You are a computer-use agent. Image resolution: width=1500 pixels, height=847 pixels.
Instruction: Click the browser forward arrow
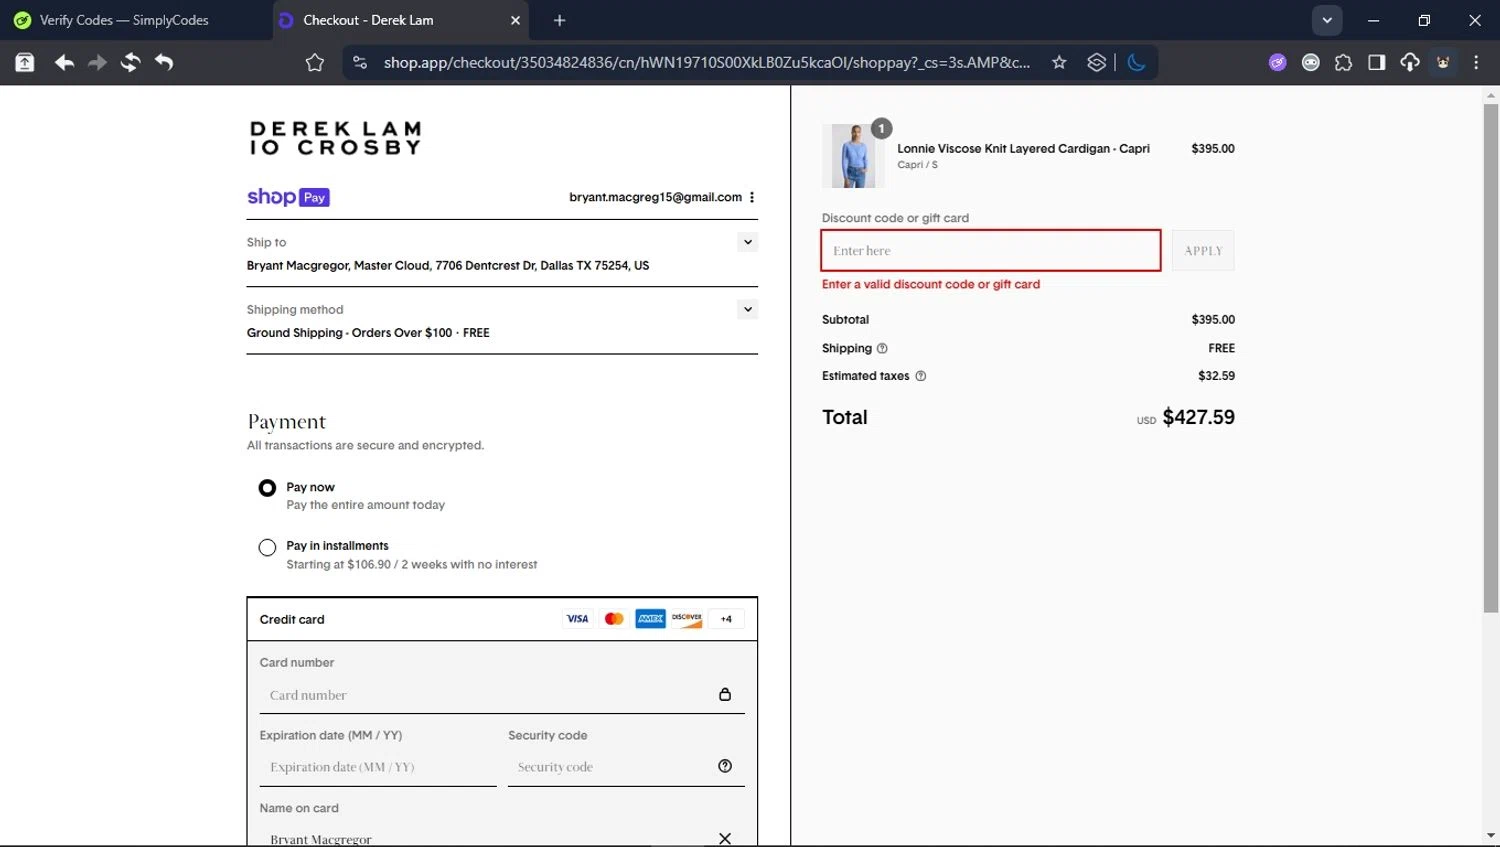click(x=97, y=62)
